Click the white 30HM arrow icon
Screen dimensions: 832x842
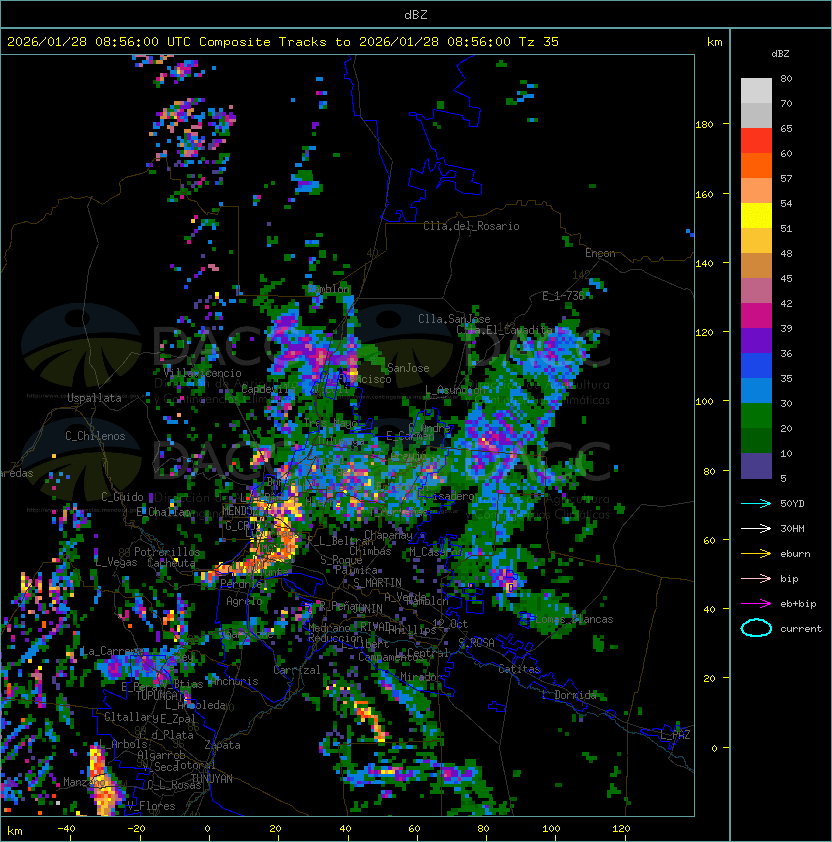756,528
